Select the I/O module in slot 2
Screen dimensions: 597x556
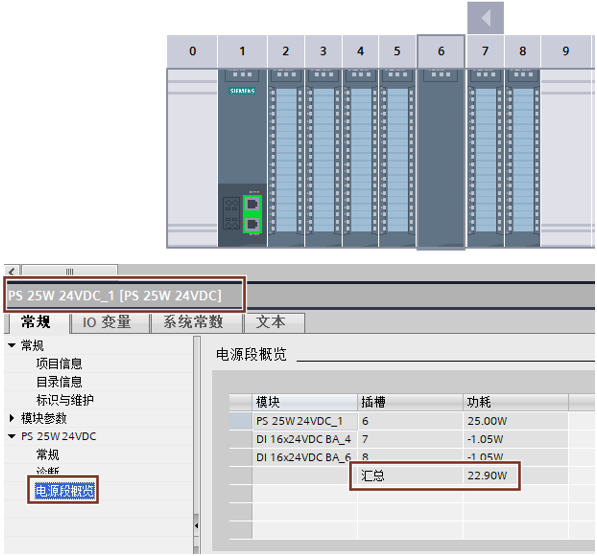(286, 158)
